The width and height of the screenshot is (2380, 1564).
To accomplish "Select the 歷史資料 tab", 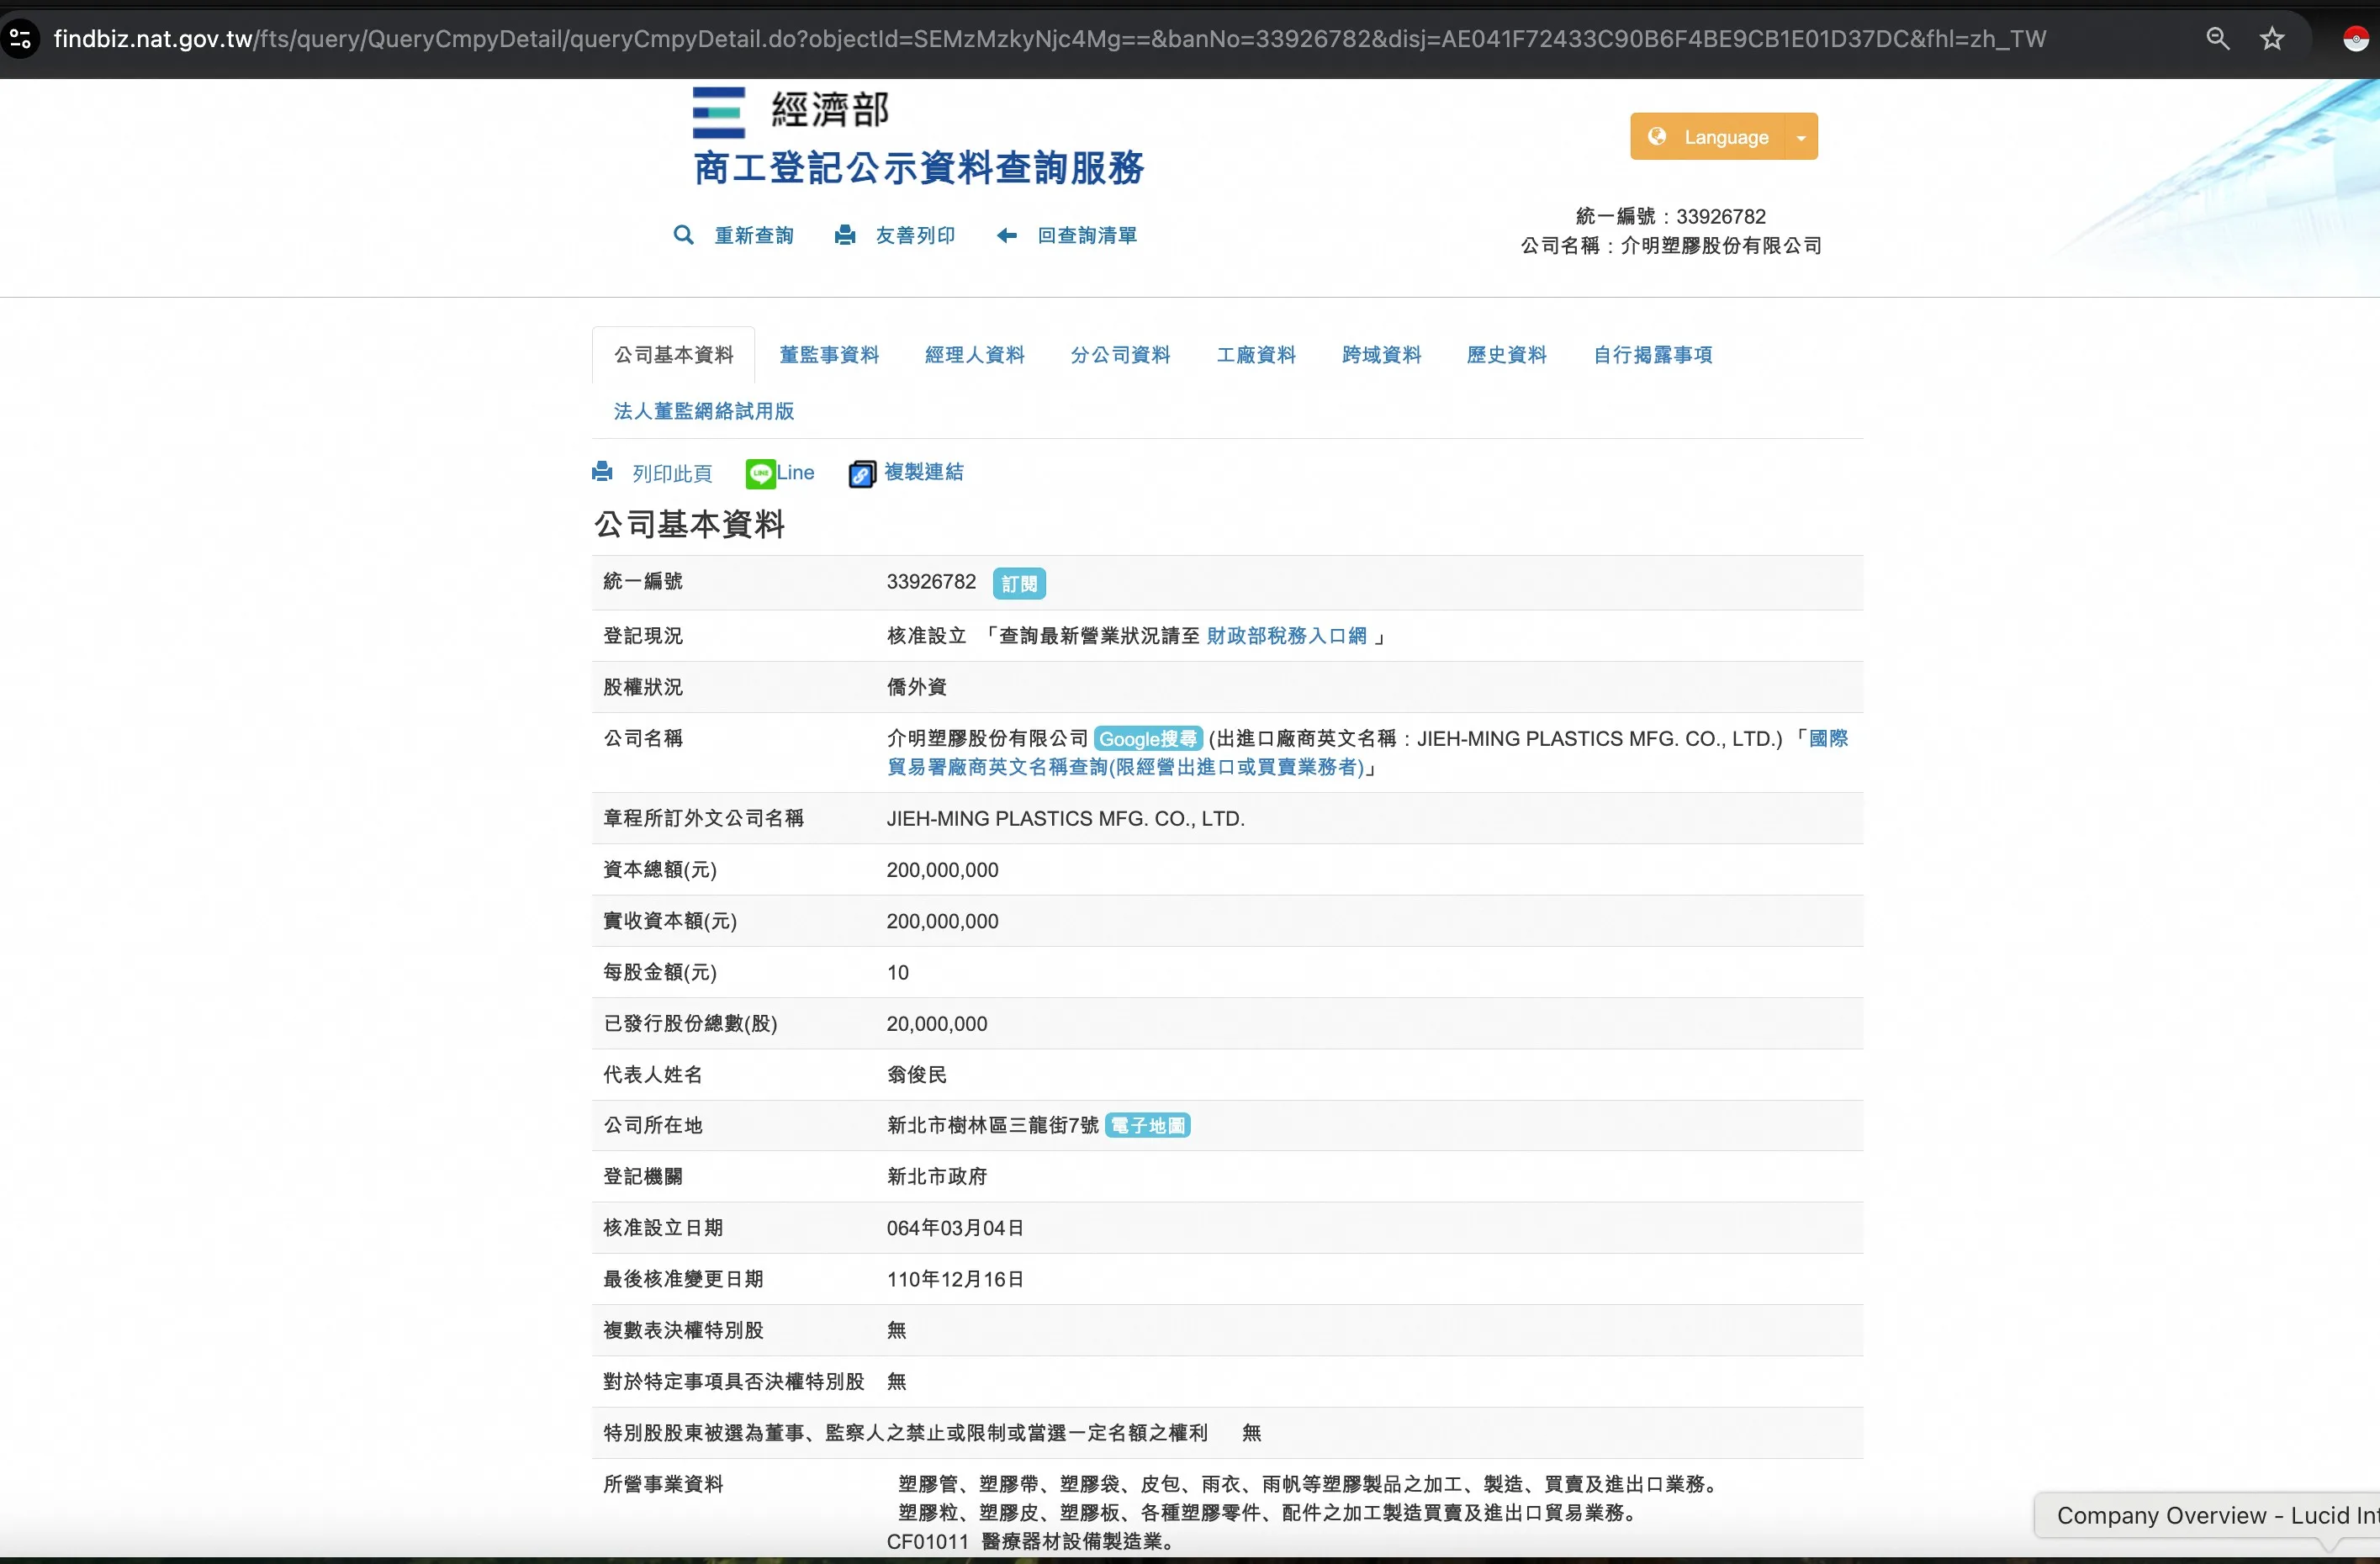I will (1506, 355).
